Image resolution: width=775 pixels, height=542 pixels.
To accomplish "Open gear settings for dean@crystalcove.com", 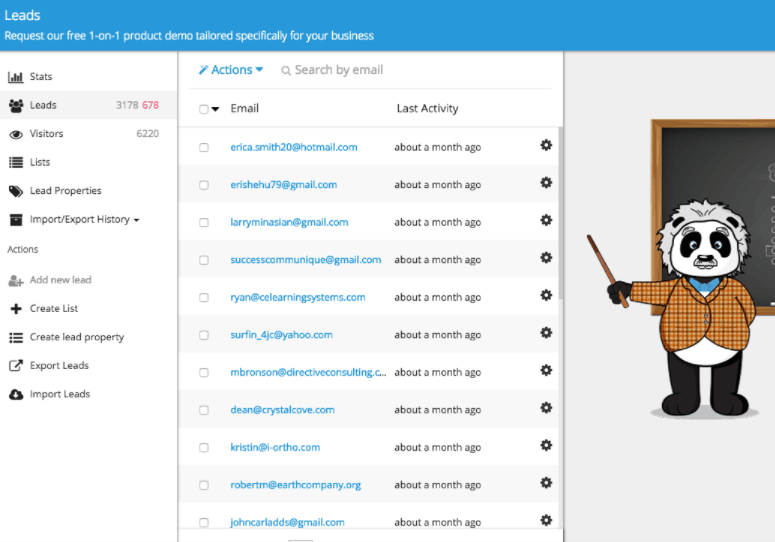I will click(x=546, y=408).
